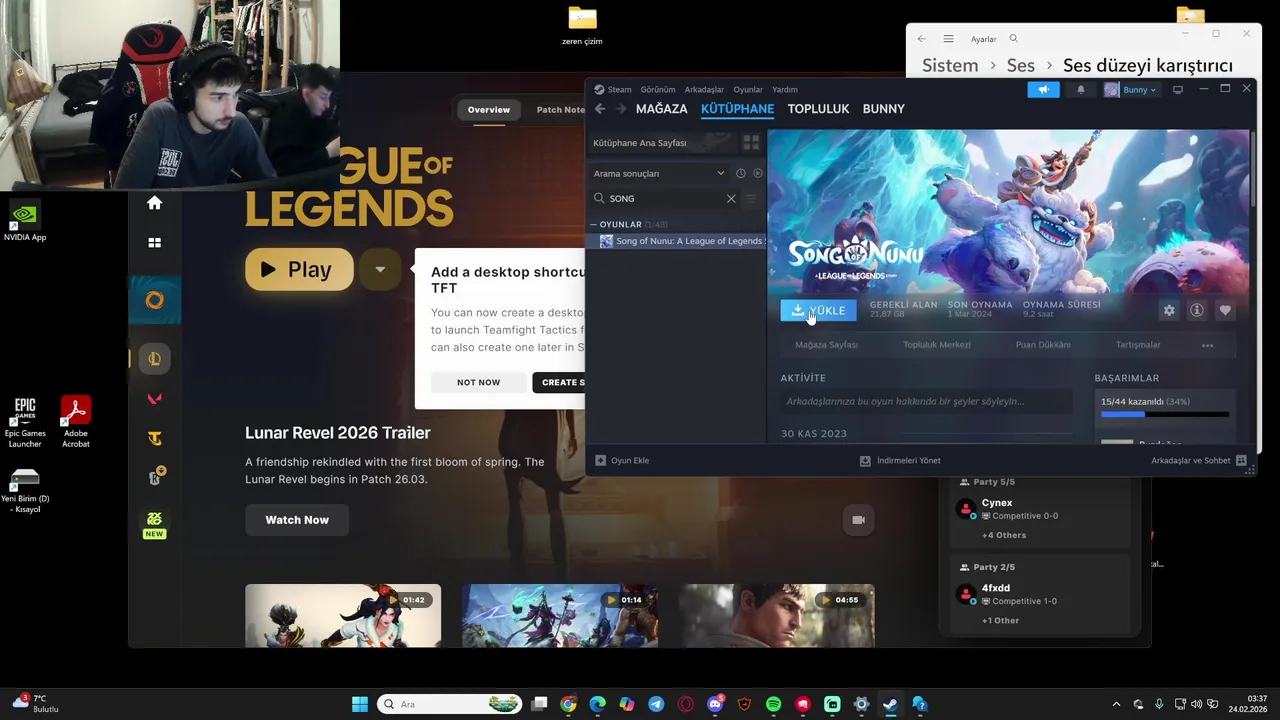Open the Bunny account dropdown
1280x720 pixels.
pyautogui.click(x=1131, y=90)
